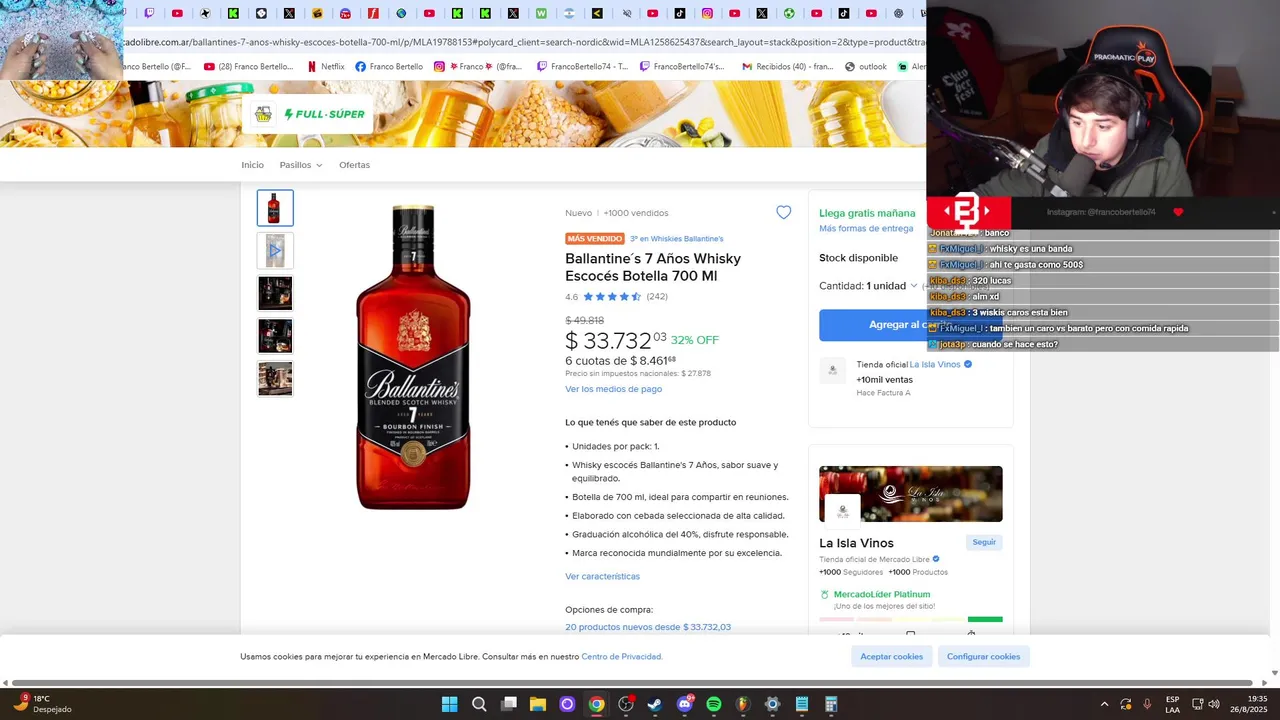Open Spotify from taskbar

(714, 704)
